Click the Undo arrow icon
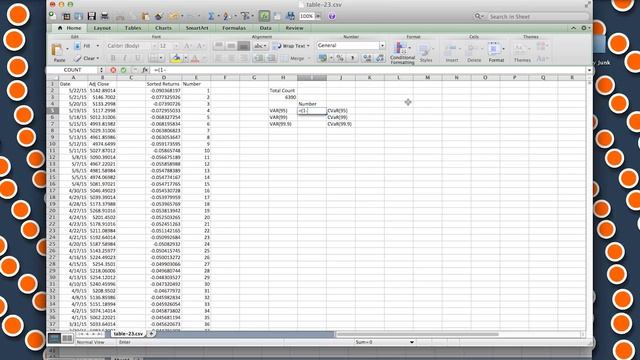Image resolution: width=640 pixels, height=360 pixels. click(173, 16)
